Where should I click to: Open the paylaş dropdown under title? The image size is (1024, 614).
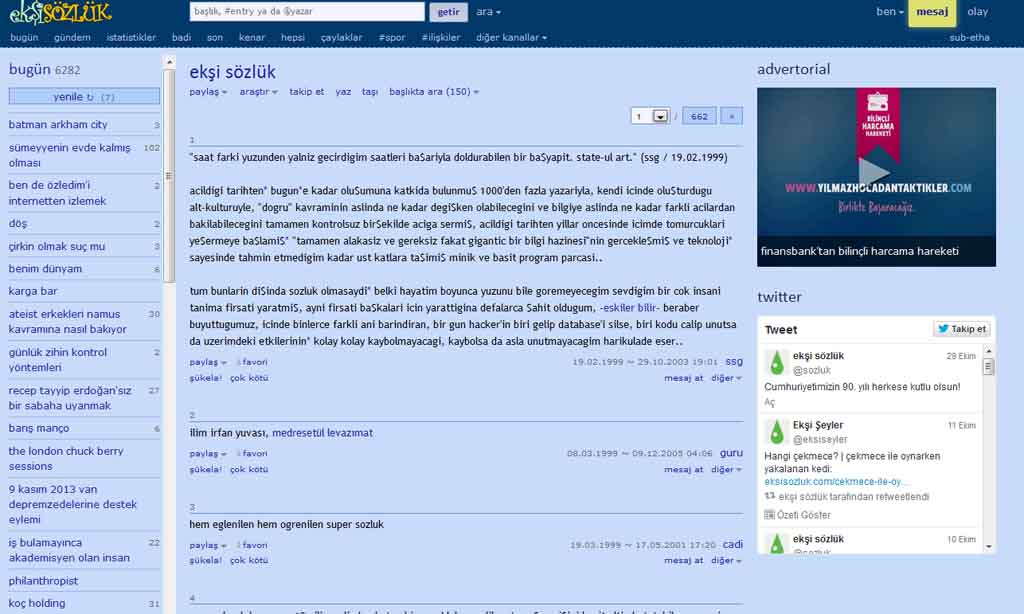(208, 92)
